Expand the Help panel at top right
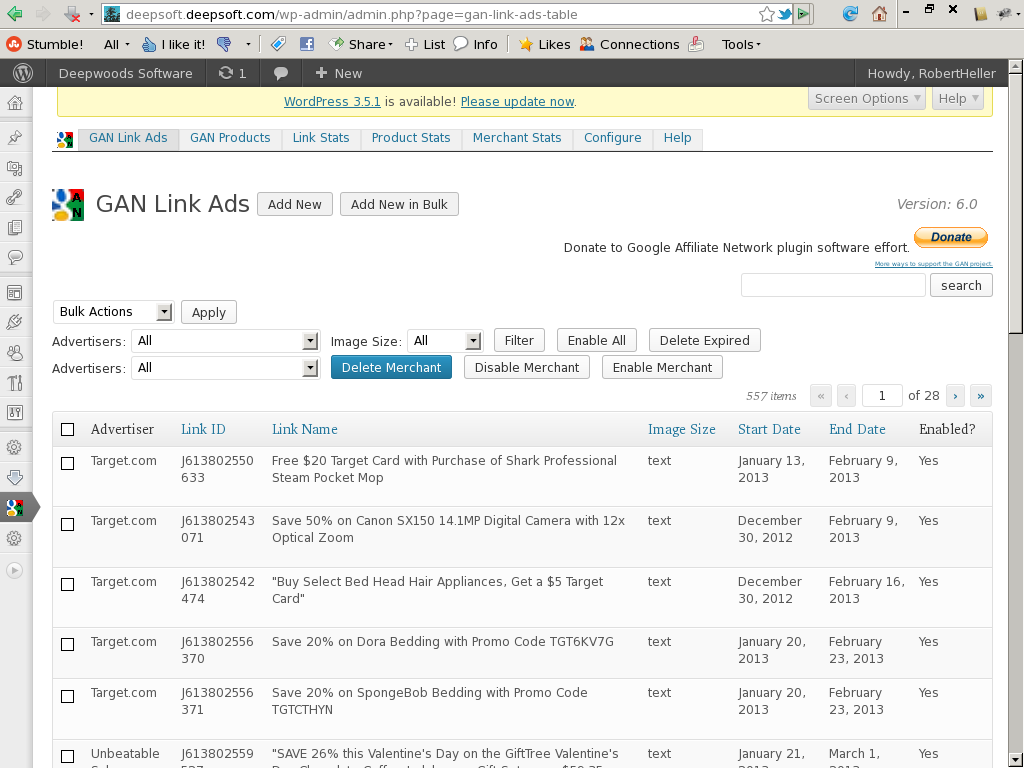This screenshot has height=768, width=1024. (958, 99)
